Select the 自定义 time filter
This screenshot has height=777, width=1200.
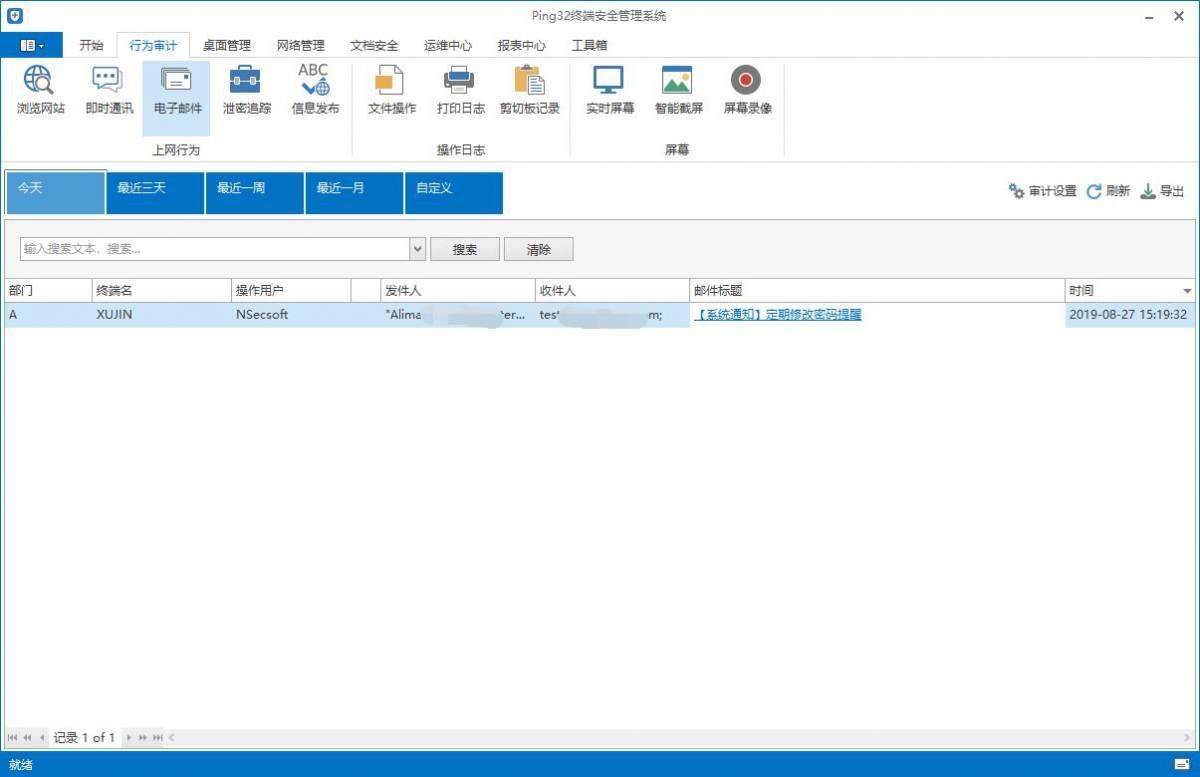(x=453, y=192)
